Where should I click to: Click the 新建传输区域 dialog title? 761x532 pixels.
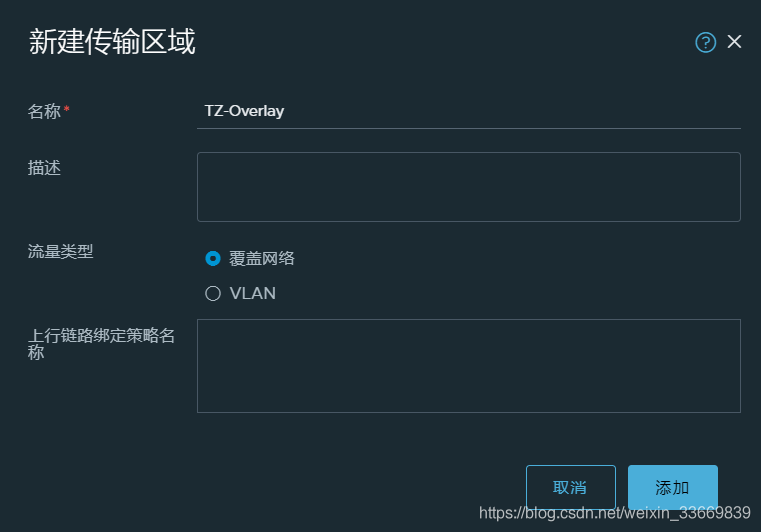click(x=112, y=42)
